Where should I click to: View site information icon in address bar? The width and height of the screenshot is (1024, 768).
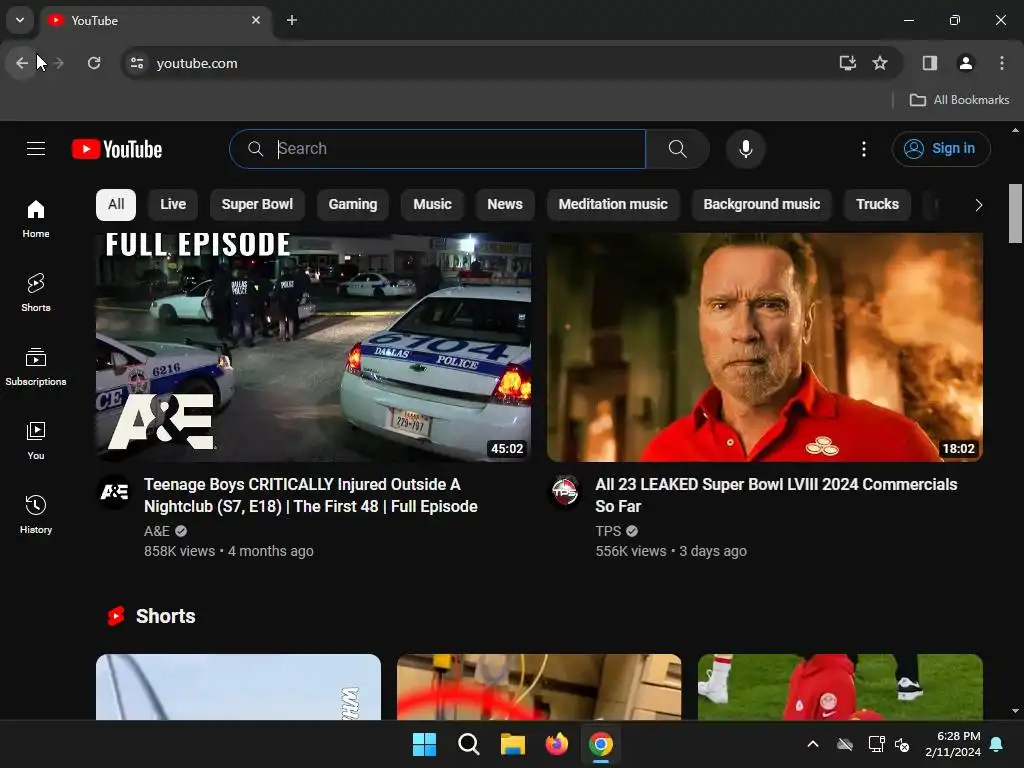137,63
